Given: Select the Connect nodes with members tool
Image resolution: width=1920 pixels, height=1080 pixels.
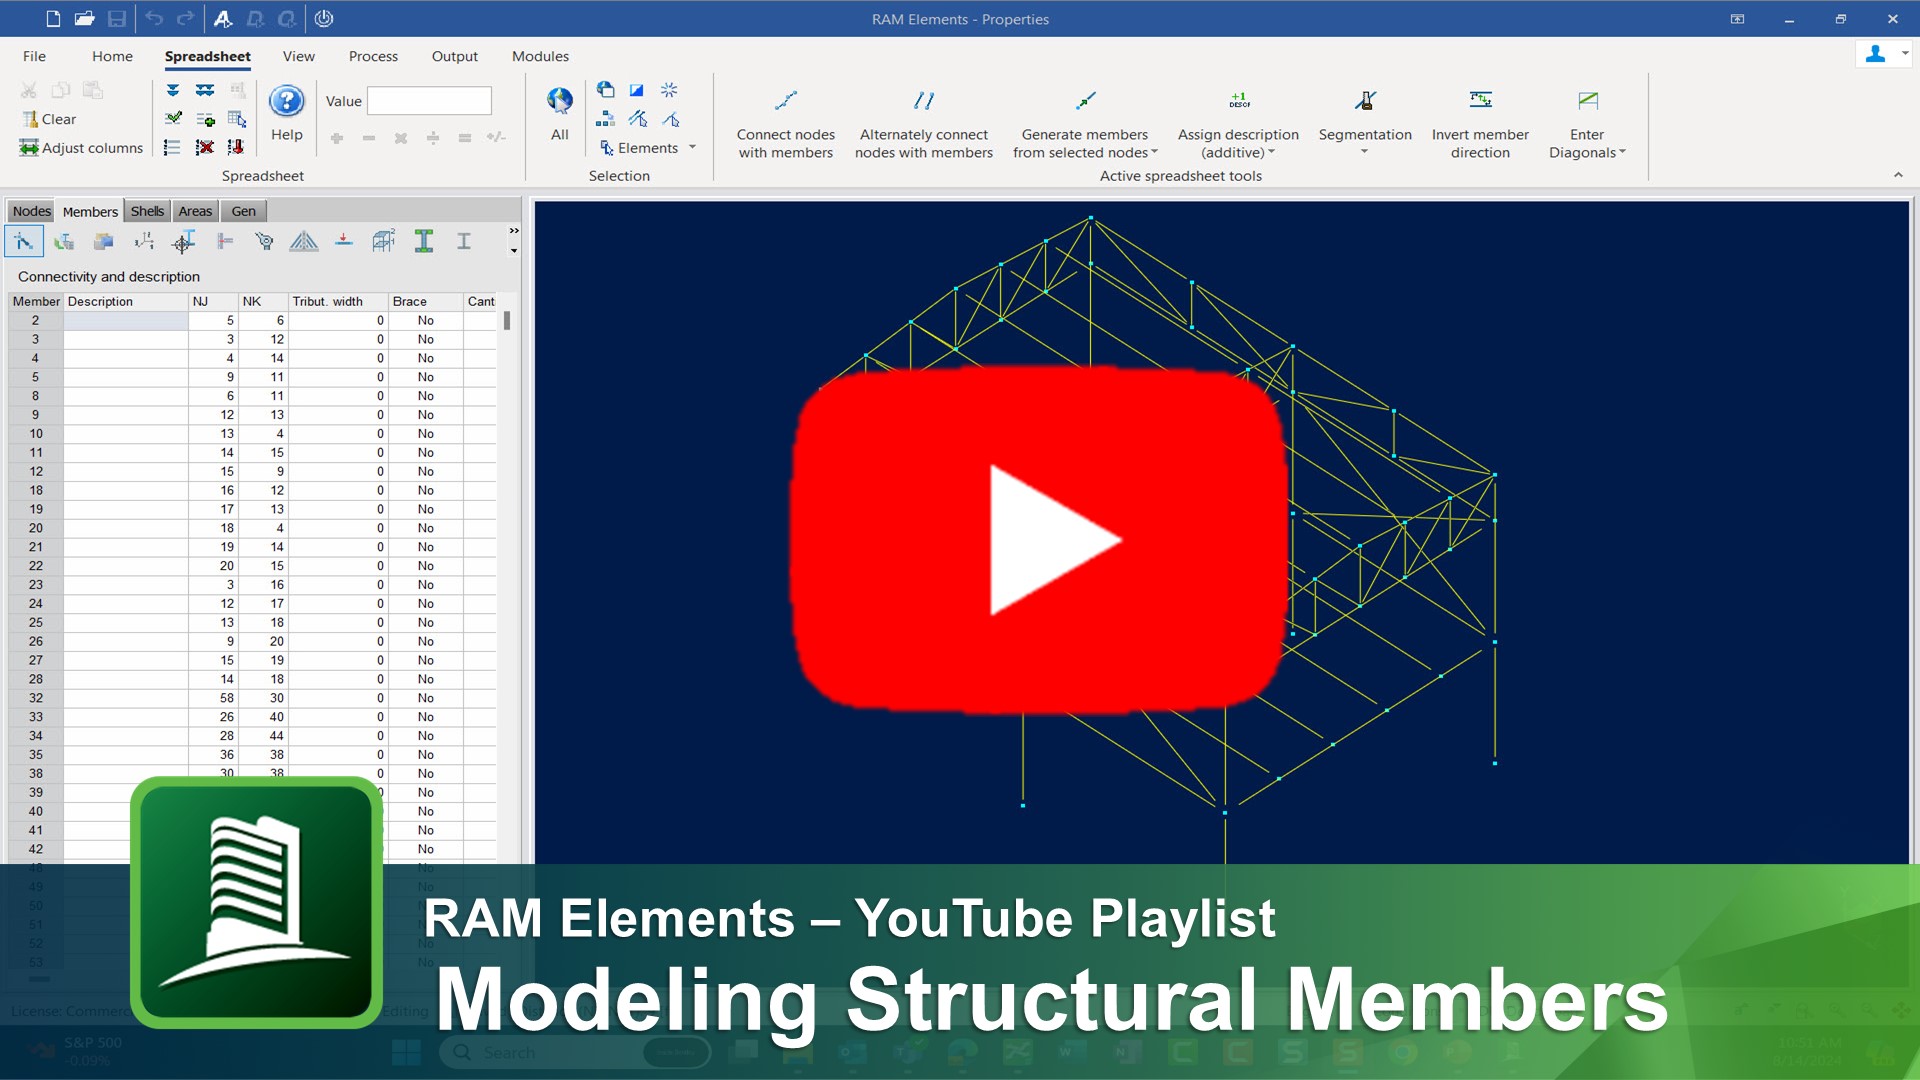Looking at the screenshot, I should pos(785,118).
